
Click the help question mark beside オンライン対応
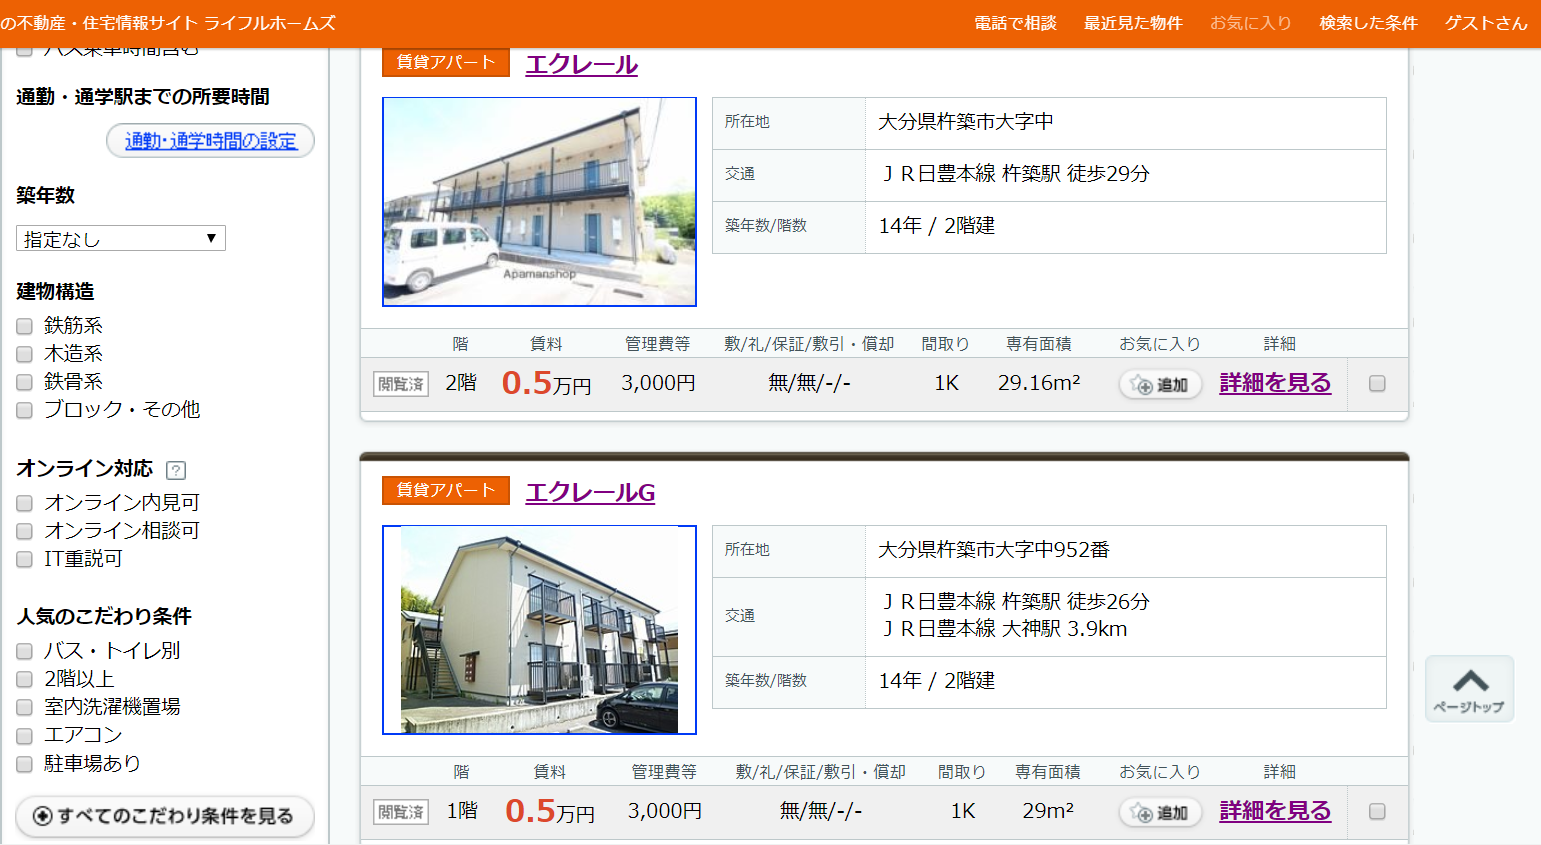tap(176, 470)
